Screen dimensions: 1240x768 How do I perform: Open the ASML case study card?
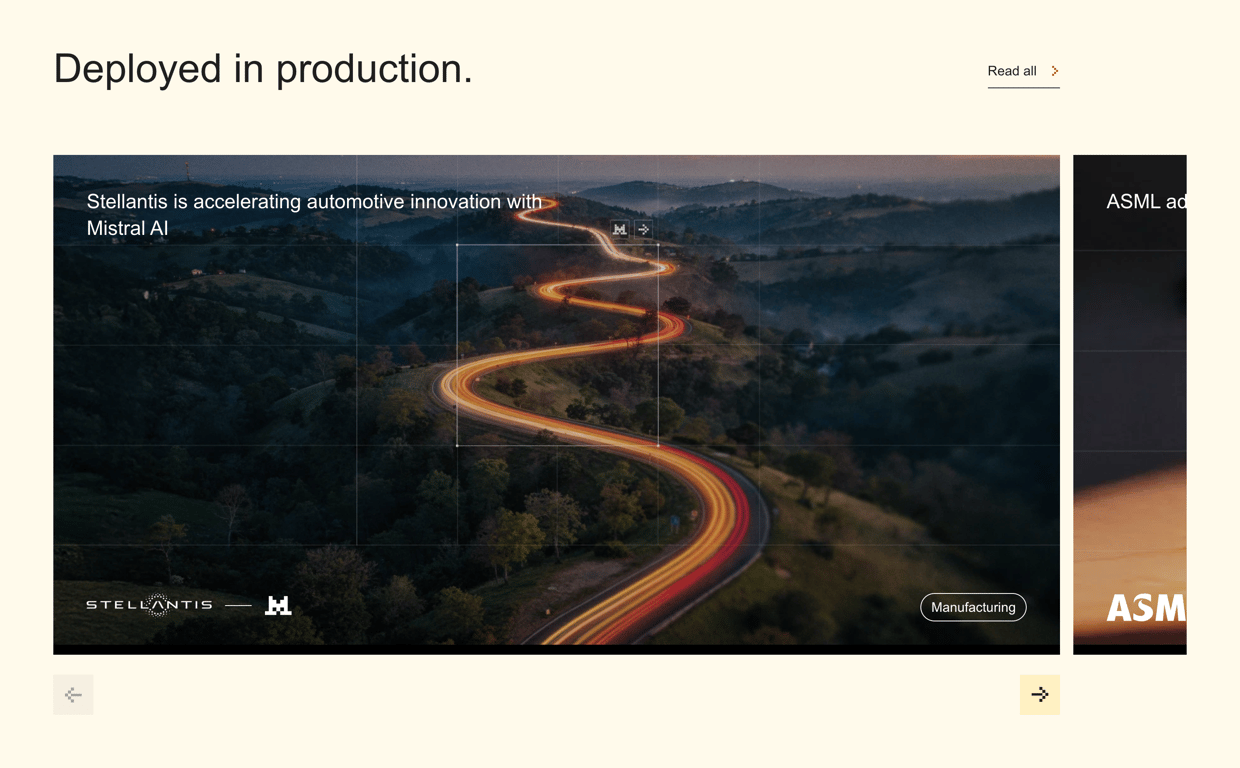[x=1130, y=405]
